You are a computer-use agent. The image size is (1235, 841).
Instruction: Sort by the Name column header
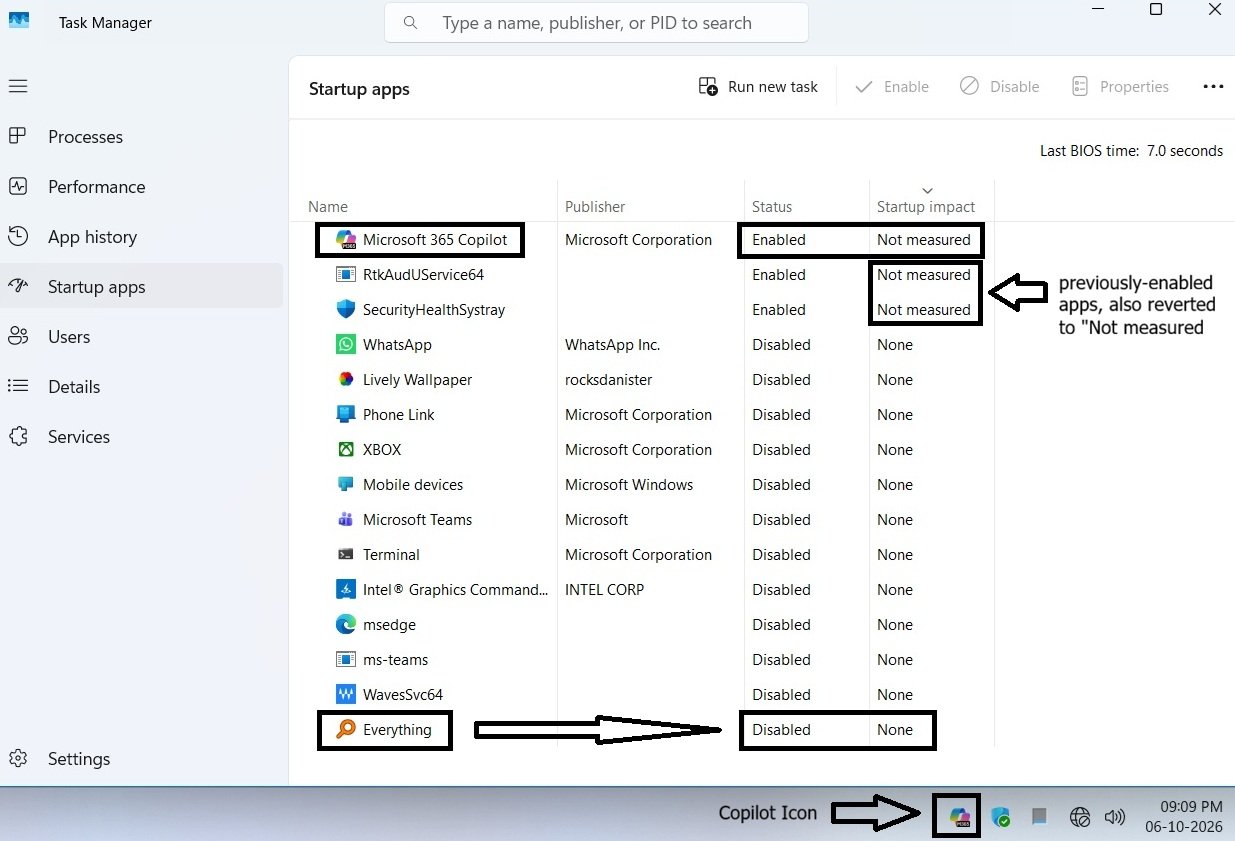tap(328, 207)
